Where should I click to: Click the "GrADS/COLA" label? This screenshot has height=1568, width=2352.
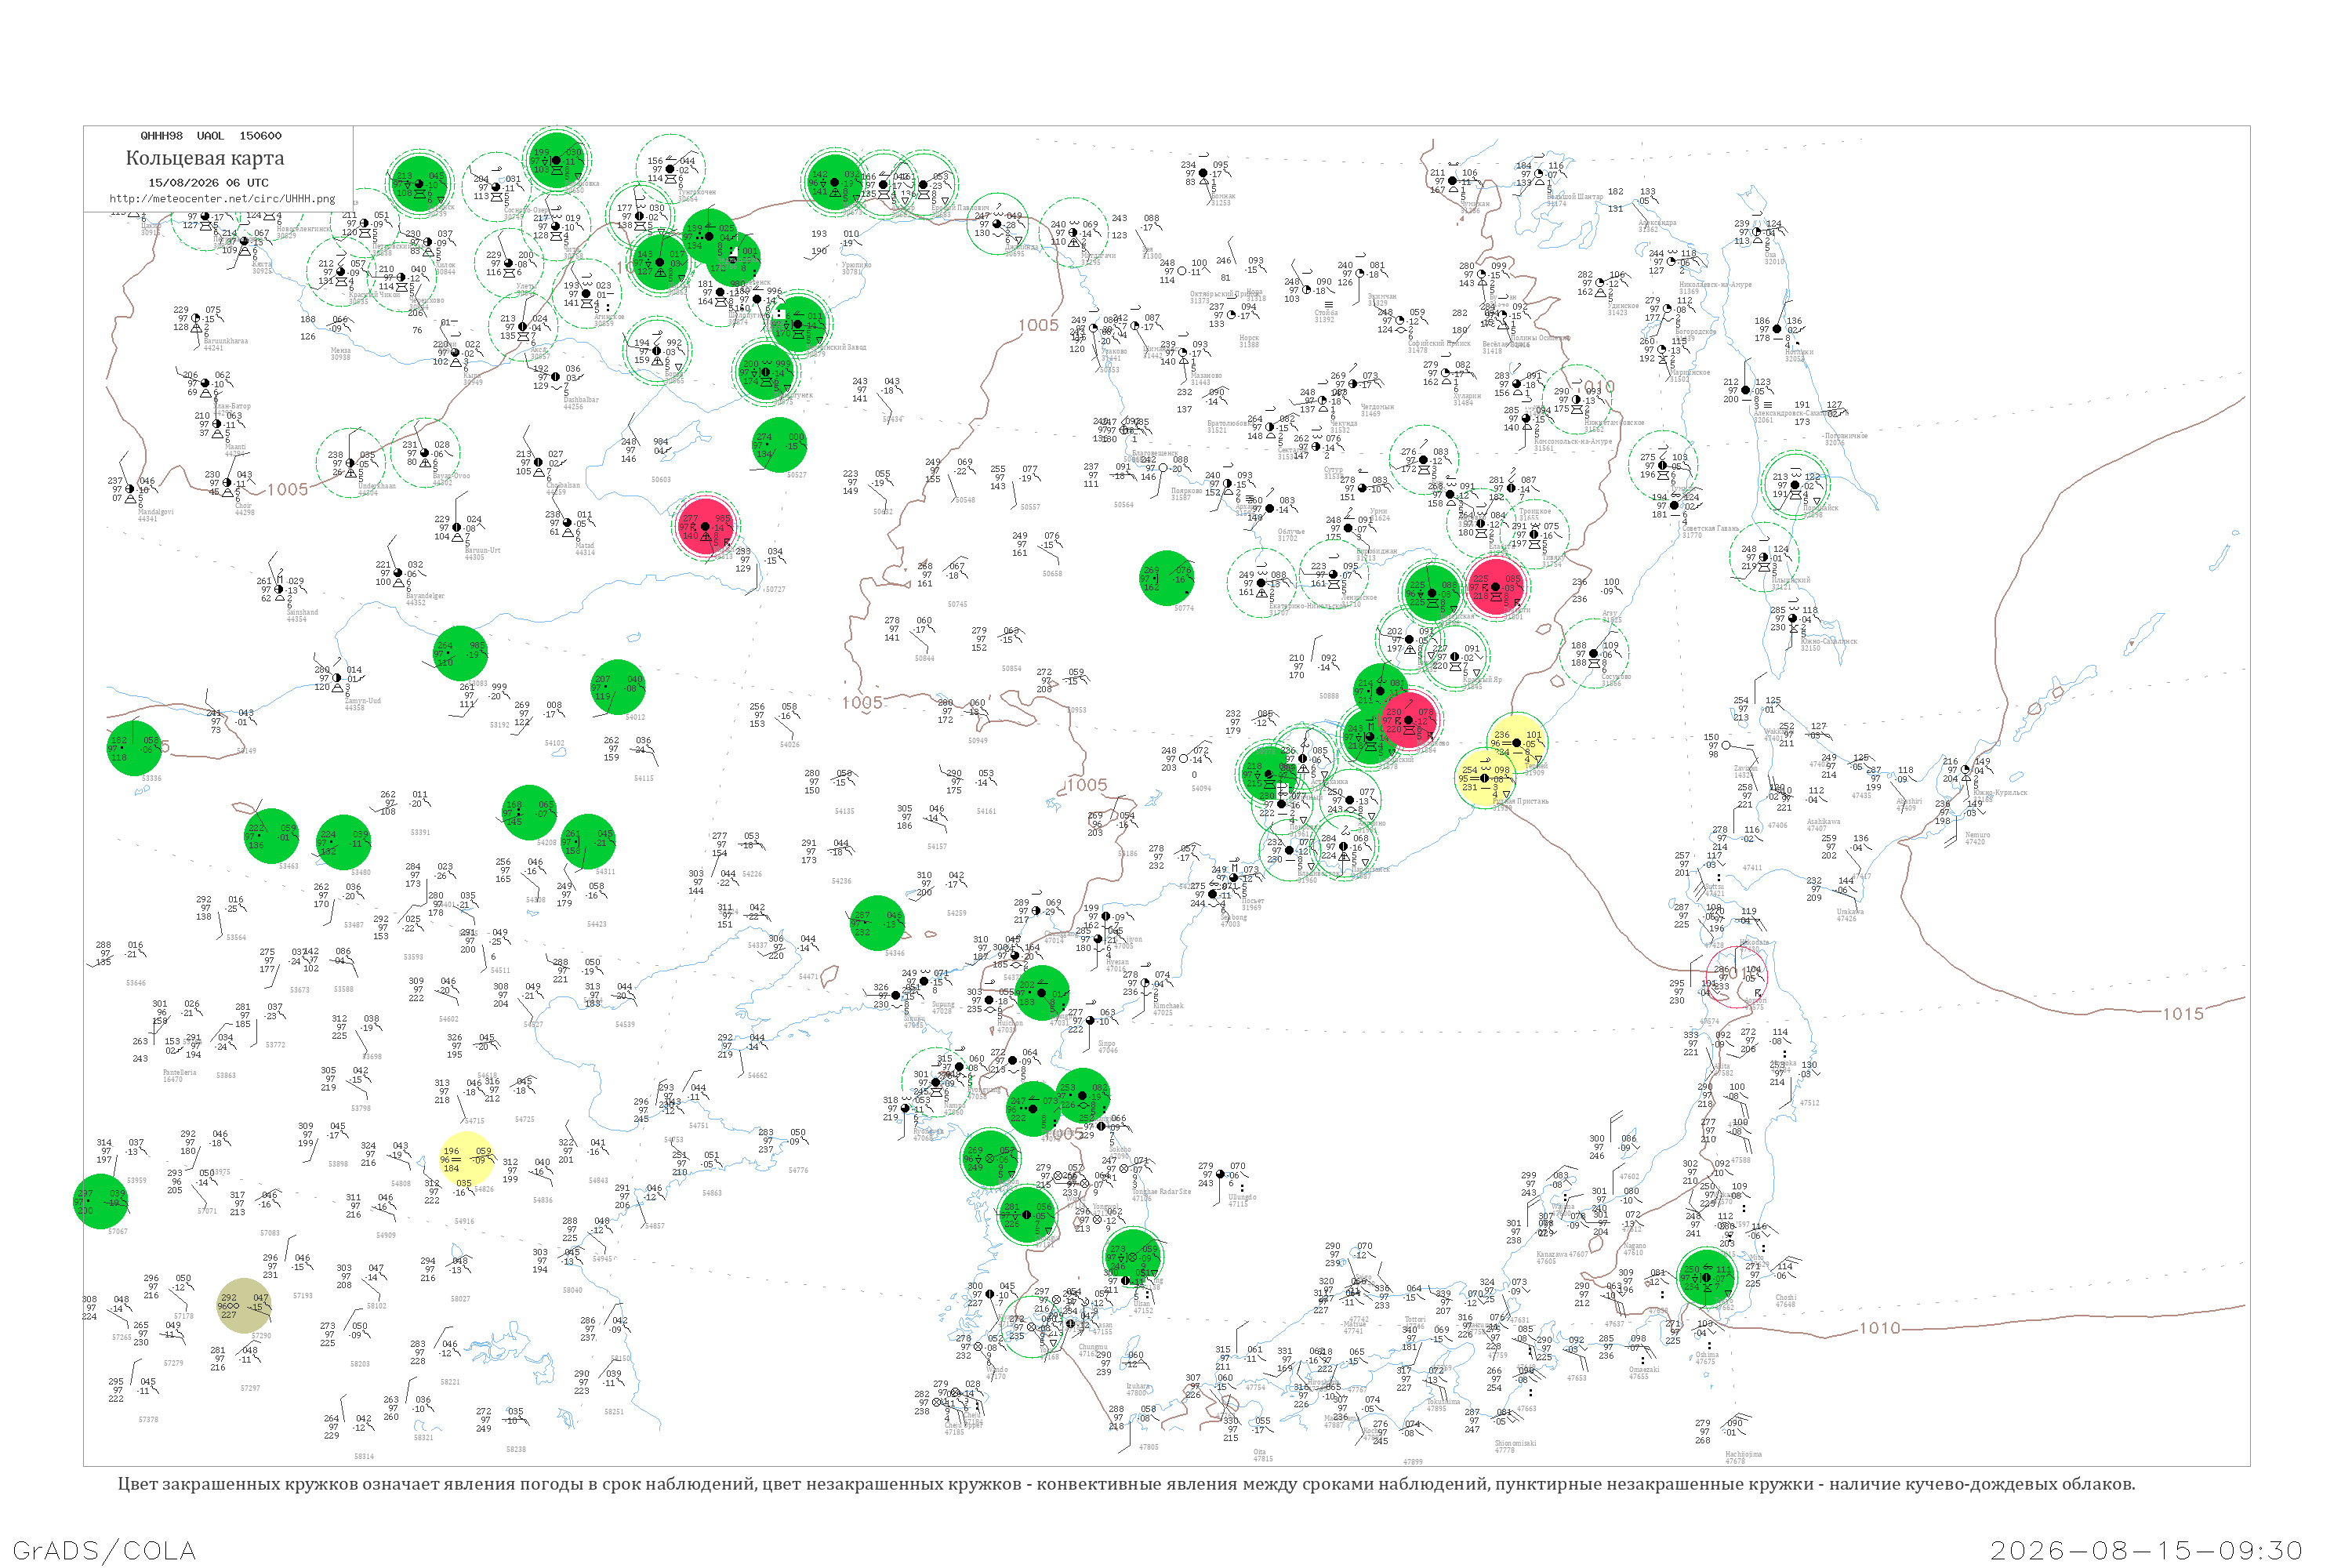pyautogui.click(x=105, y=1550)
